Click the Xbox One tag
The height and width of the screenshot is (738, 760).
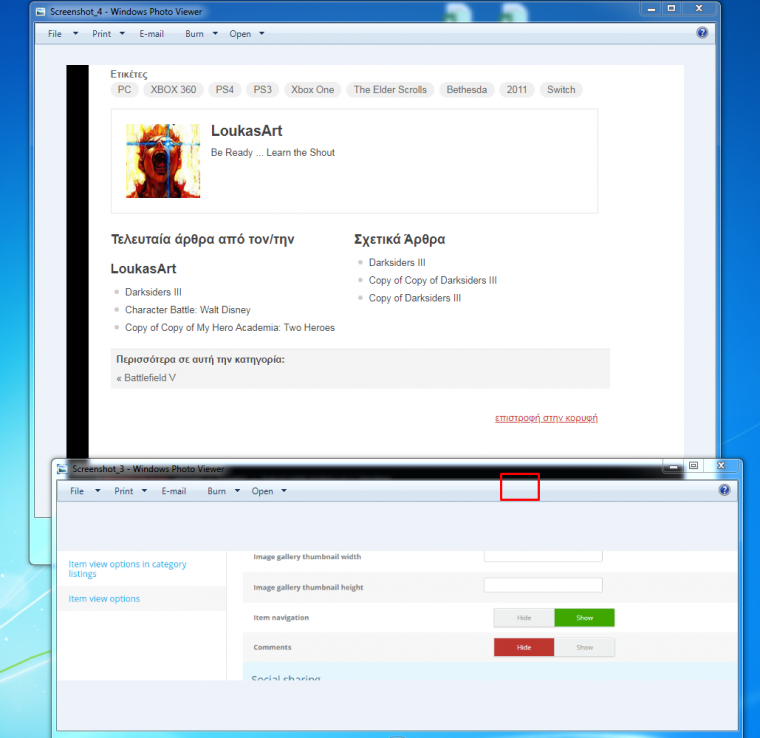(313, 90)
